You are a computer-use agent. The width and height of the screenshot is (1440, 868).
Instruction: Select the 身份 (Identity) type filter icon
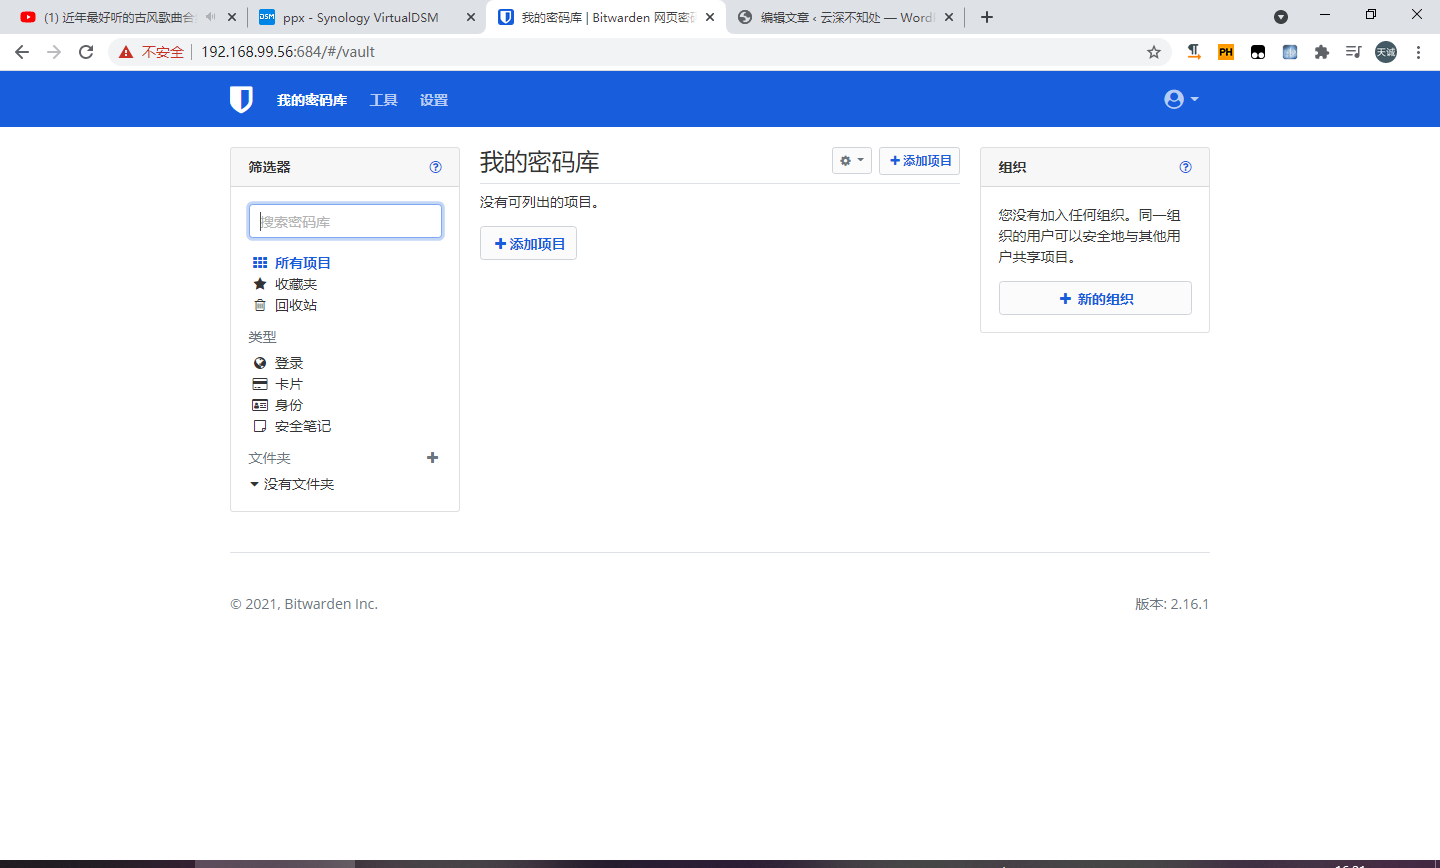pyautogui.click(x=260, y=404)
